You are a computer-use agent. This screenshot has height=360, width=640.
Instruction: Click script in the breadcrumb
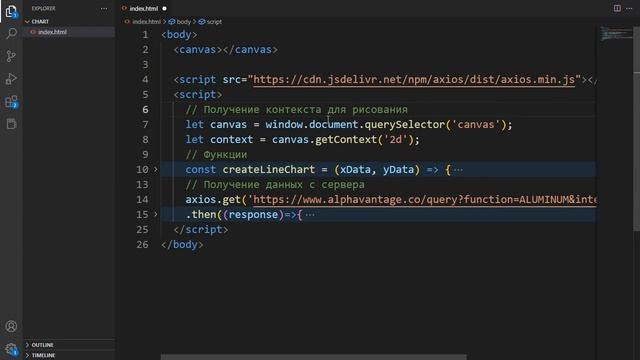tap(214, 22)
